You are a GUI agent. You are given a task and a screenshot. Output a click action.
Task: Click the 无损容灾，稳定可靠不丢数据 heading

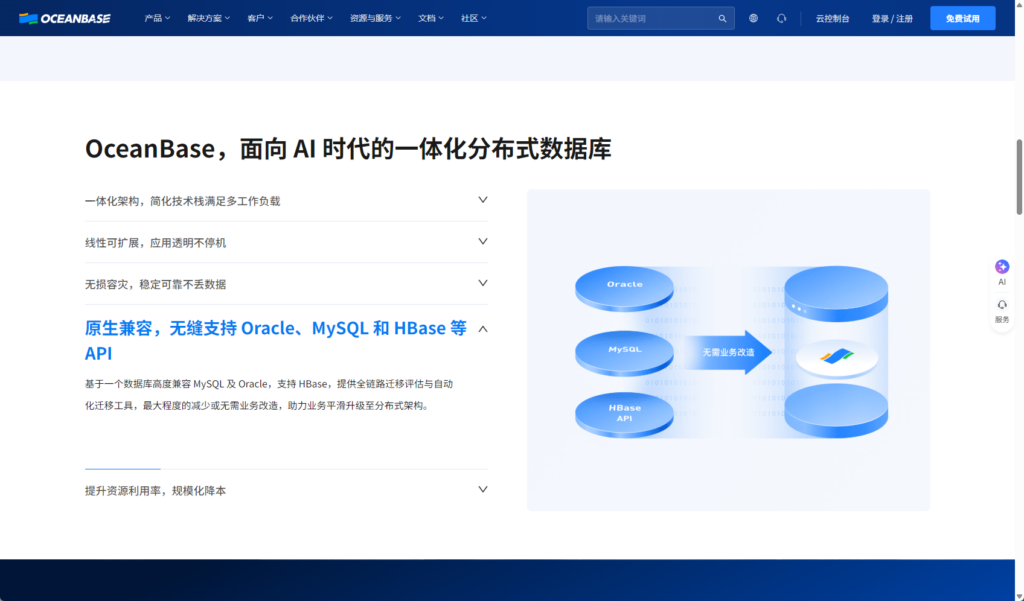tap(155, 285)
